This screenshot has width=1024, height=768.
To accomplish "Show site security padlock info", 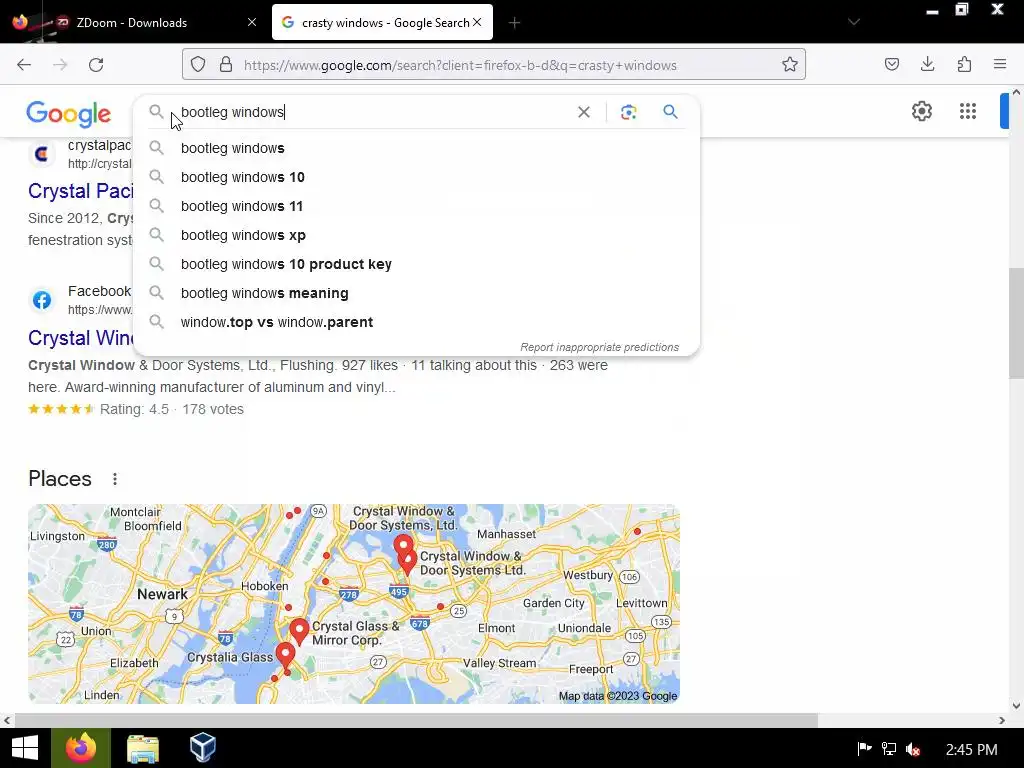I will coord(226,65).
